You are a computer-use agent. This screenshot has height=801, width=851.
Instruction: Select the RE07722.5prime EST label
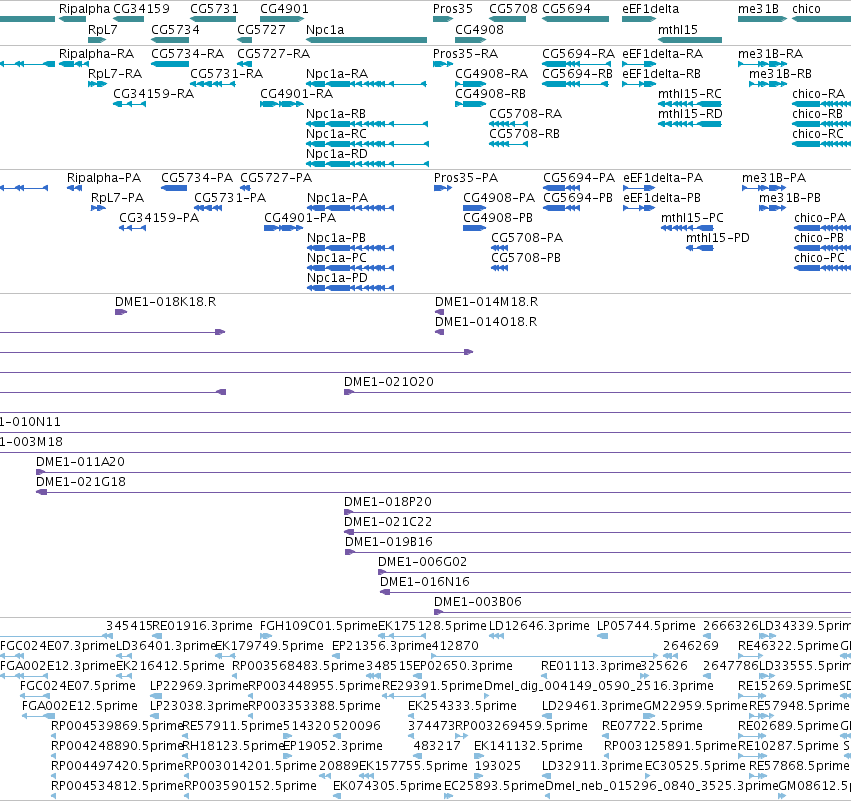pos(652,727)
